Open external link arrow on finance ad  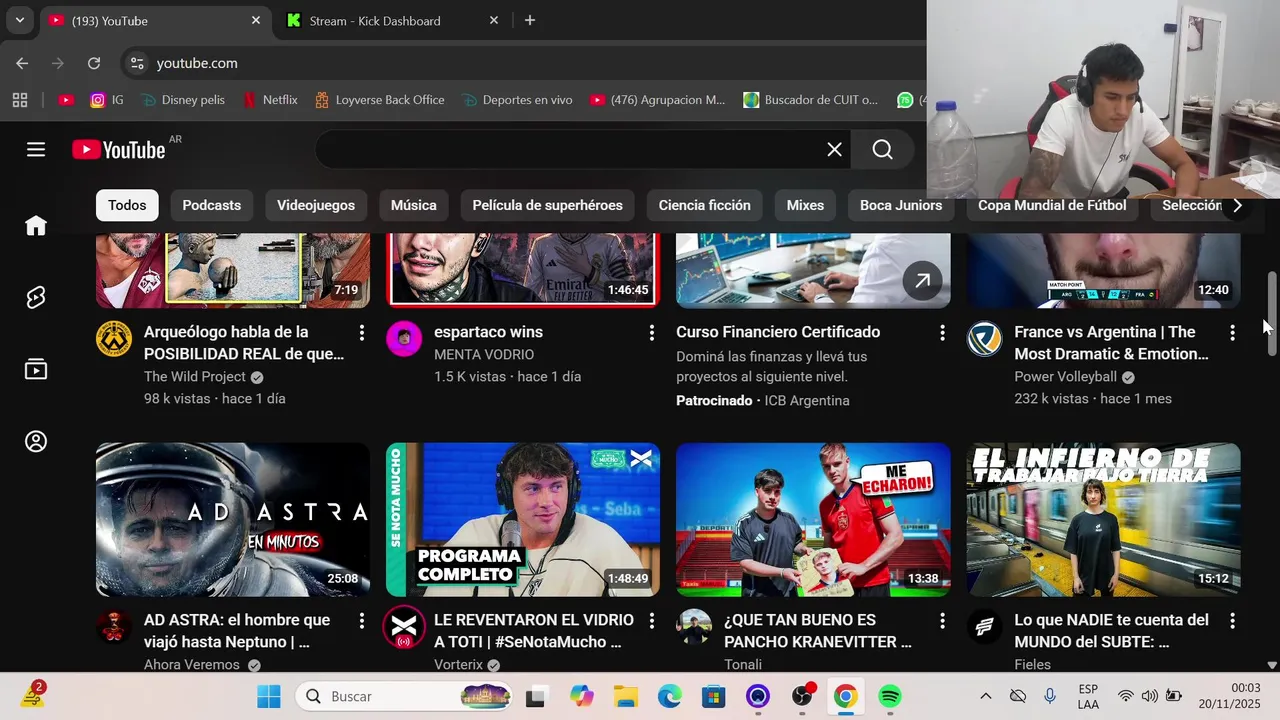tap(922, 281)
